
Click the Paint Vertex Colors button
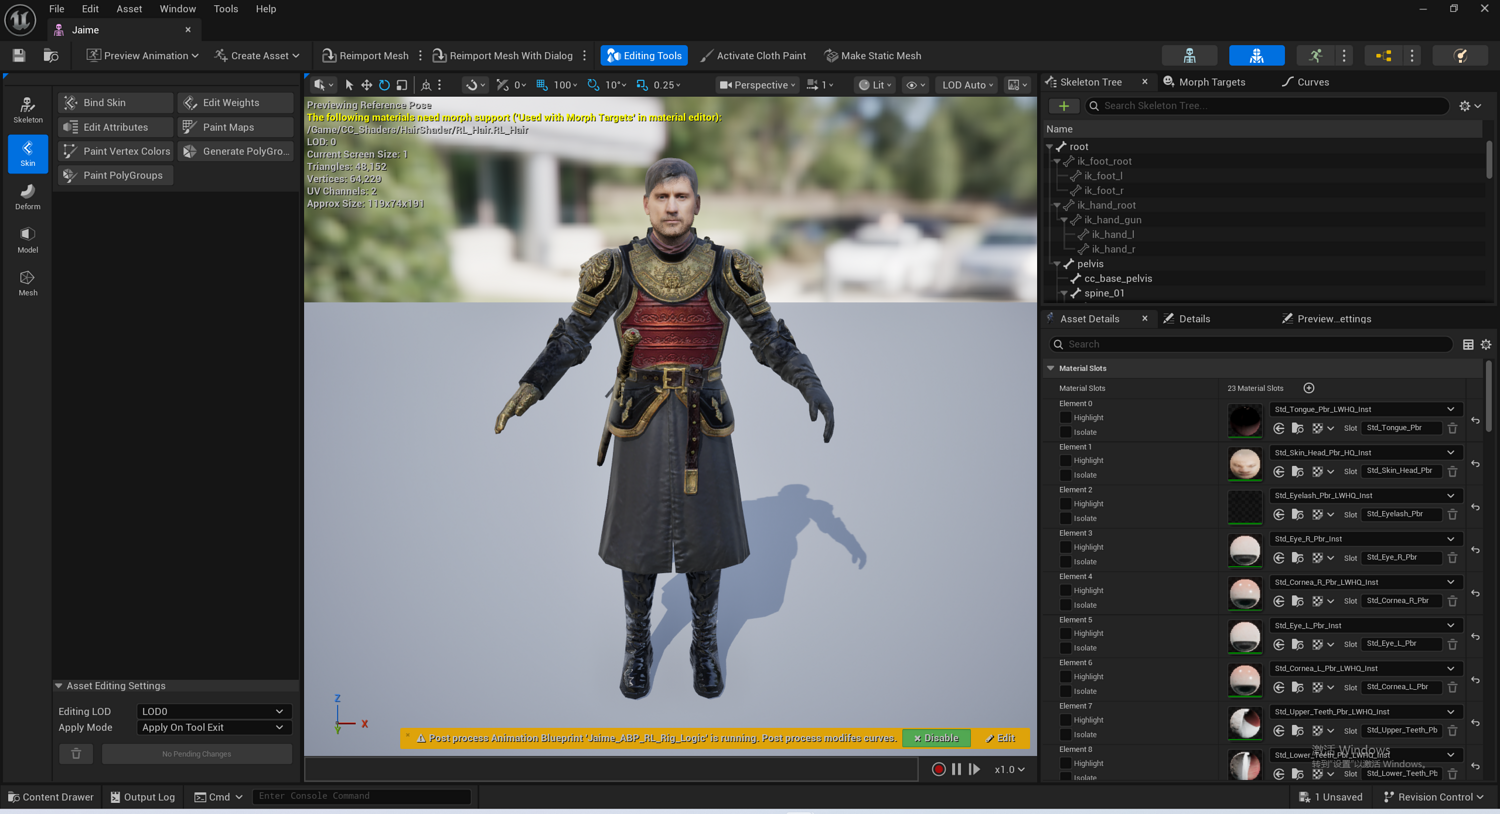[115, 151]
